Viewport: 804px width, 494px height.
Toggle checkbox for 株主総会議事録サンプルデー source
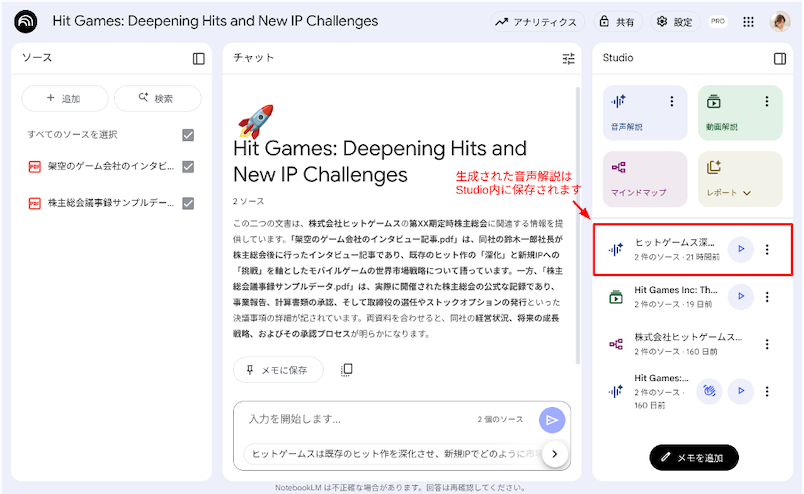pos(188,203)
